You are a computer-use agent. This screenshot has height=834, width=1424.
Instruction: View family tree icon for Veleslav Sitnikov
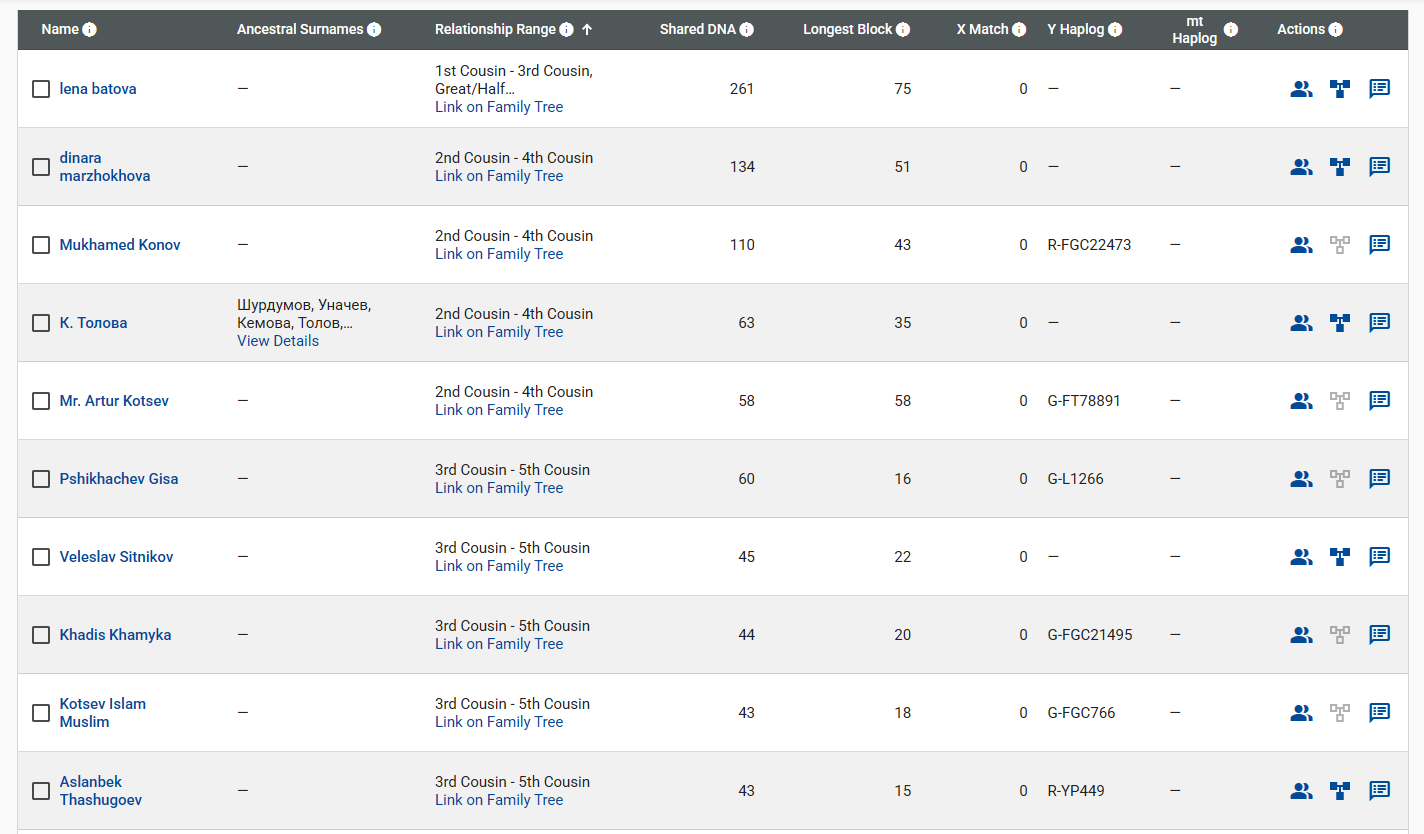click(1340, 557)
